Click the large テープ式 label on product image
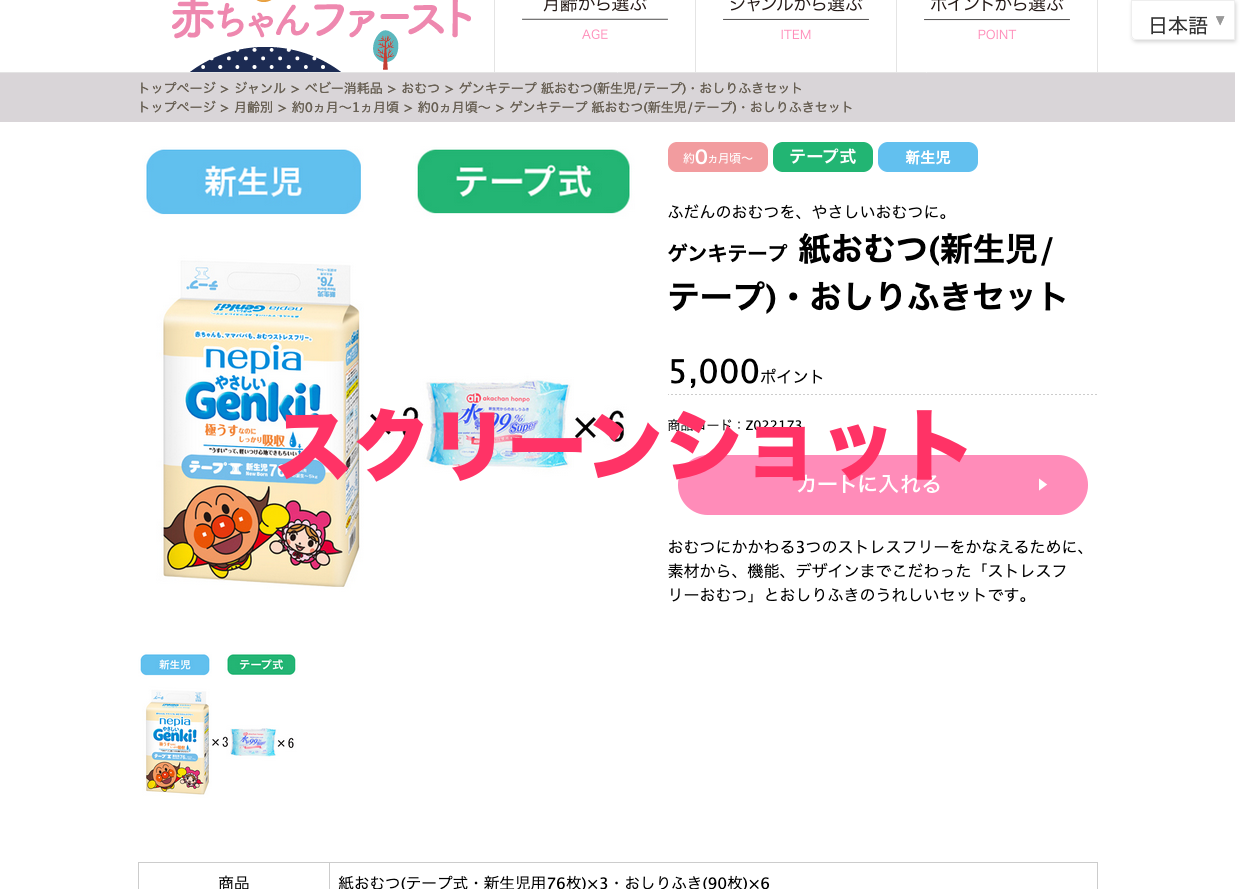 pyautogui.click(x=523, y=182)
